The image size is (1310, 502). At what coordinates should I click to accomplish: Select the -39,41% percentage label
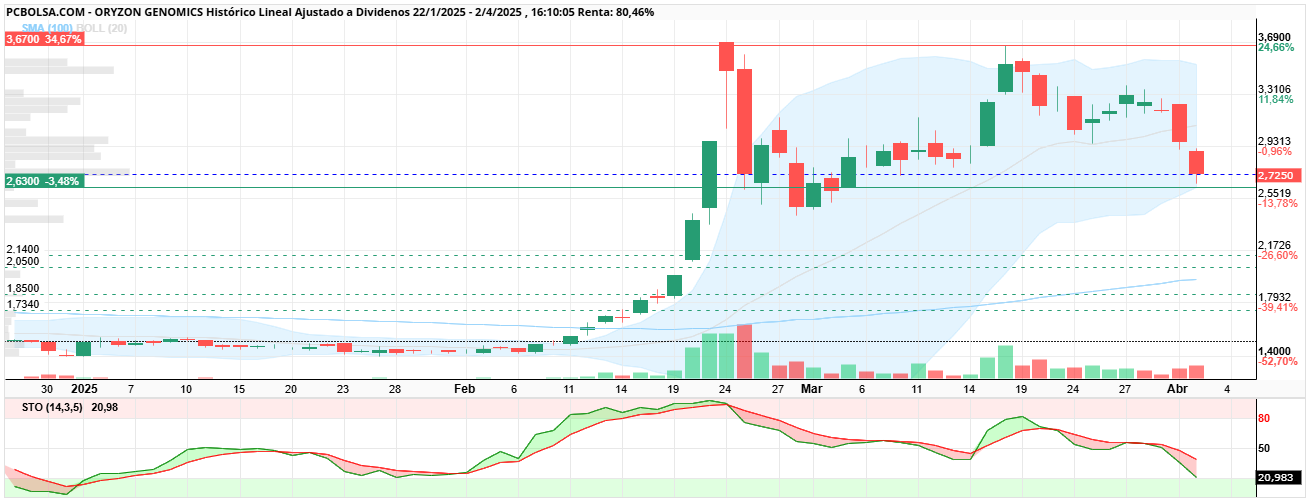(x=1278, y=308)
